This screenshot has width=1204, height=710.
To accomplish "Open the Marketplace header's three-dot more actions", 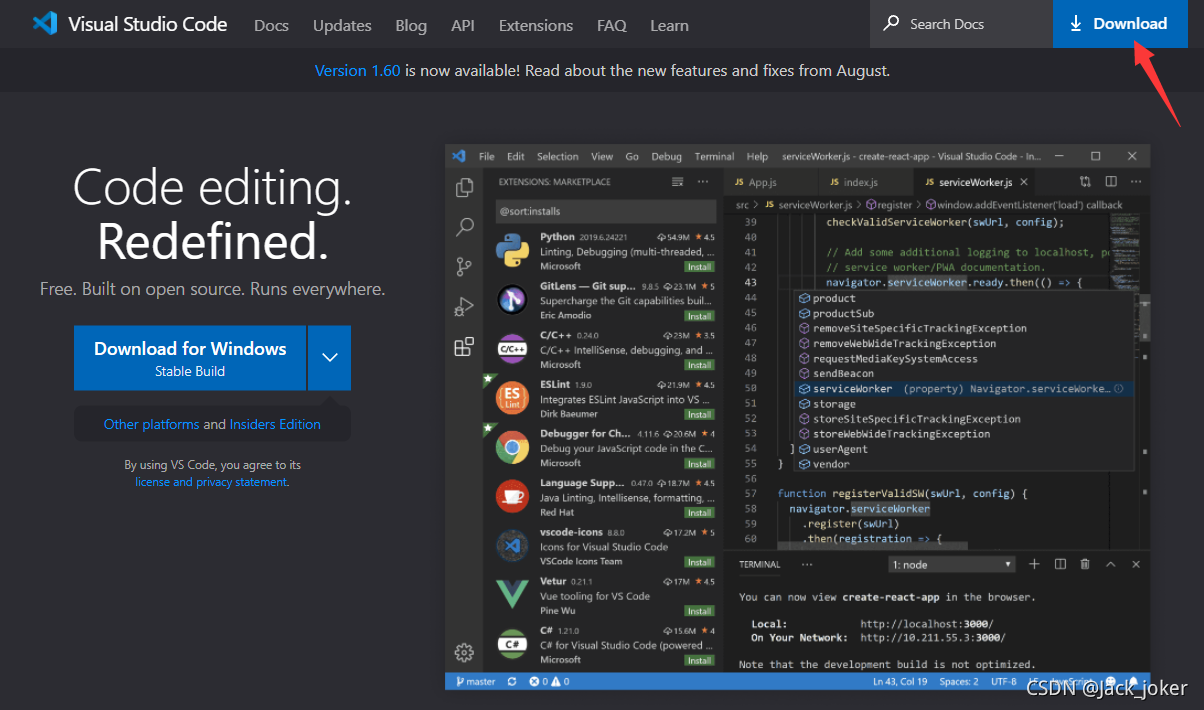I will pos(703,182).
